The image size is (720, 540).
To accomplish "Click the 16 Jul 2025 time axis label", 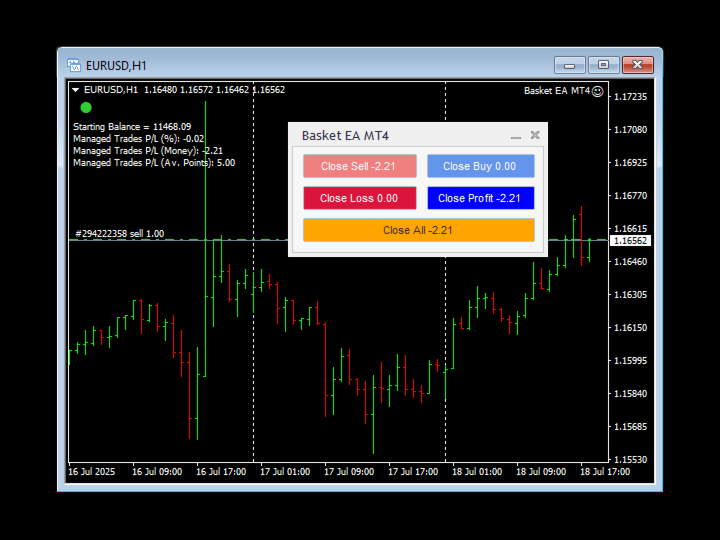I will click(91, 472).
